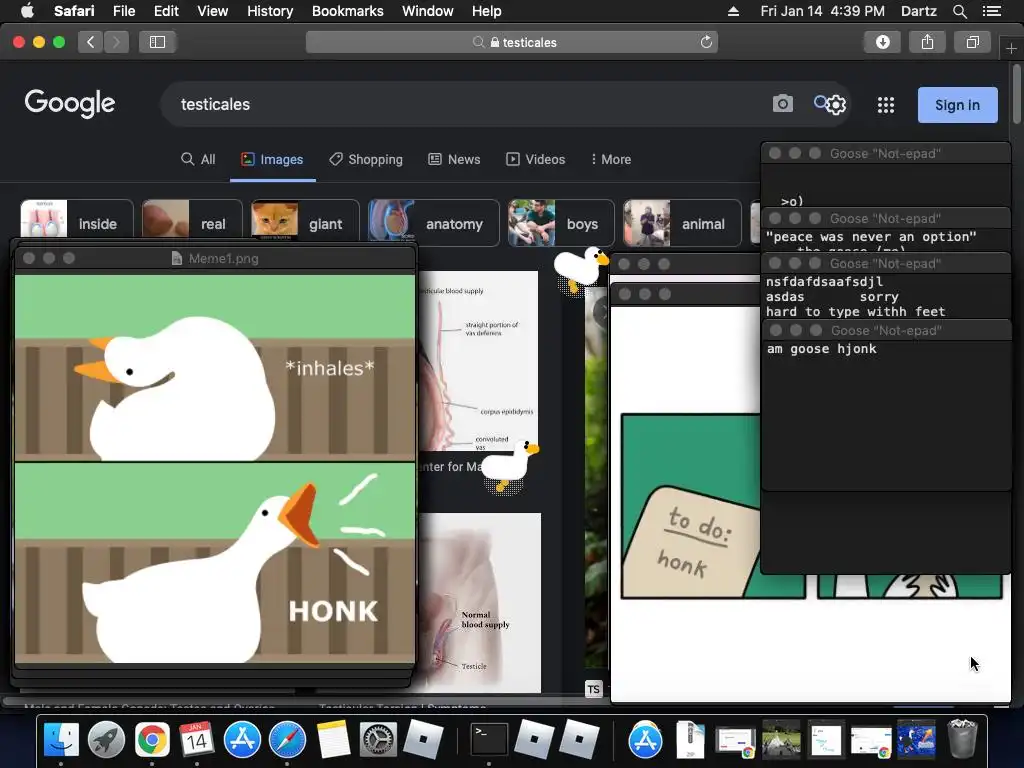Open the Safari app menu

point(74,11)
